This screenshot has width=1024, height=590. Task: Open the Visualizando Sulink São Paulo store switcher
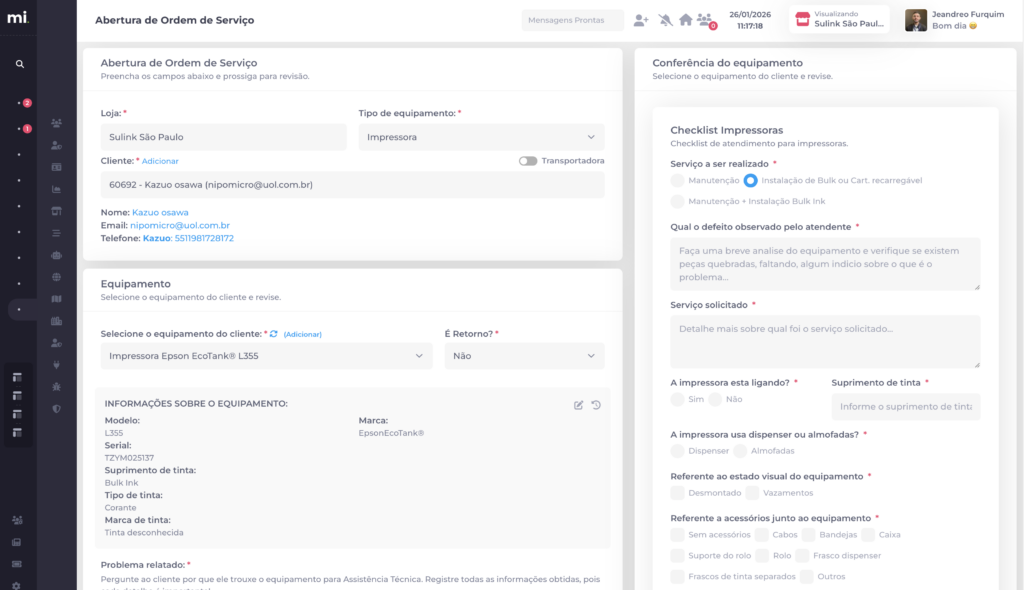point(839,20)
